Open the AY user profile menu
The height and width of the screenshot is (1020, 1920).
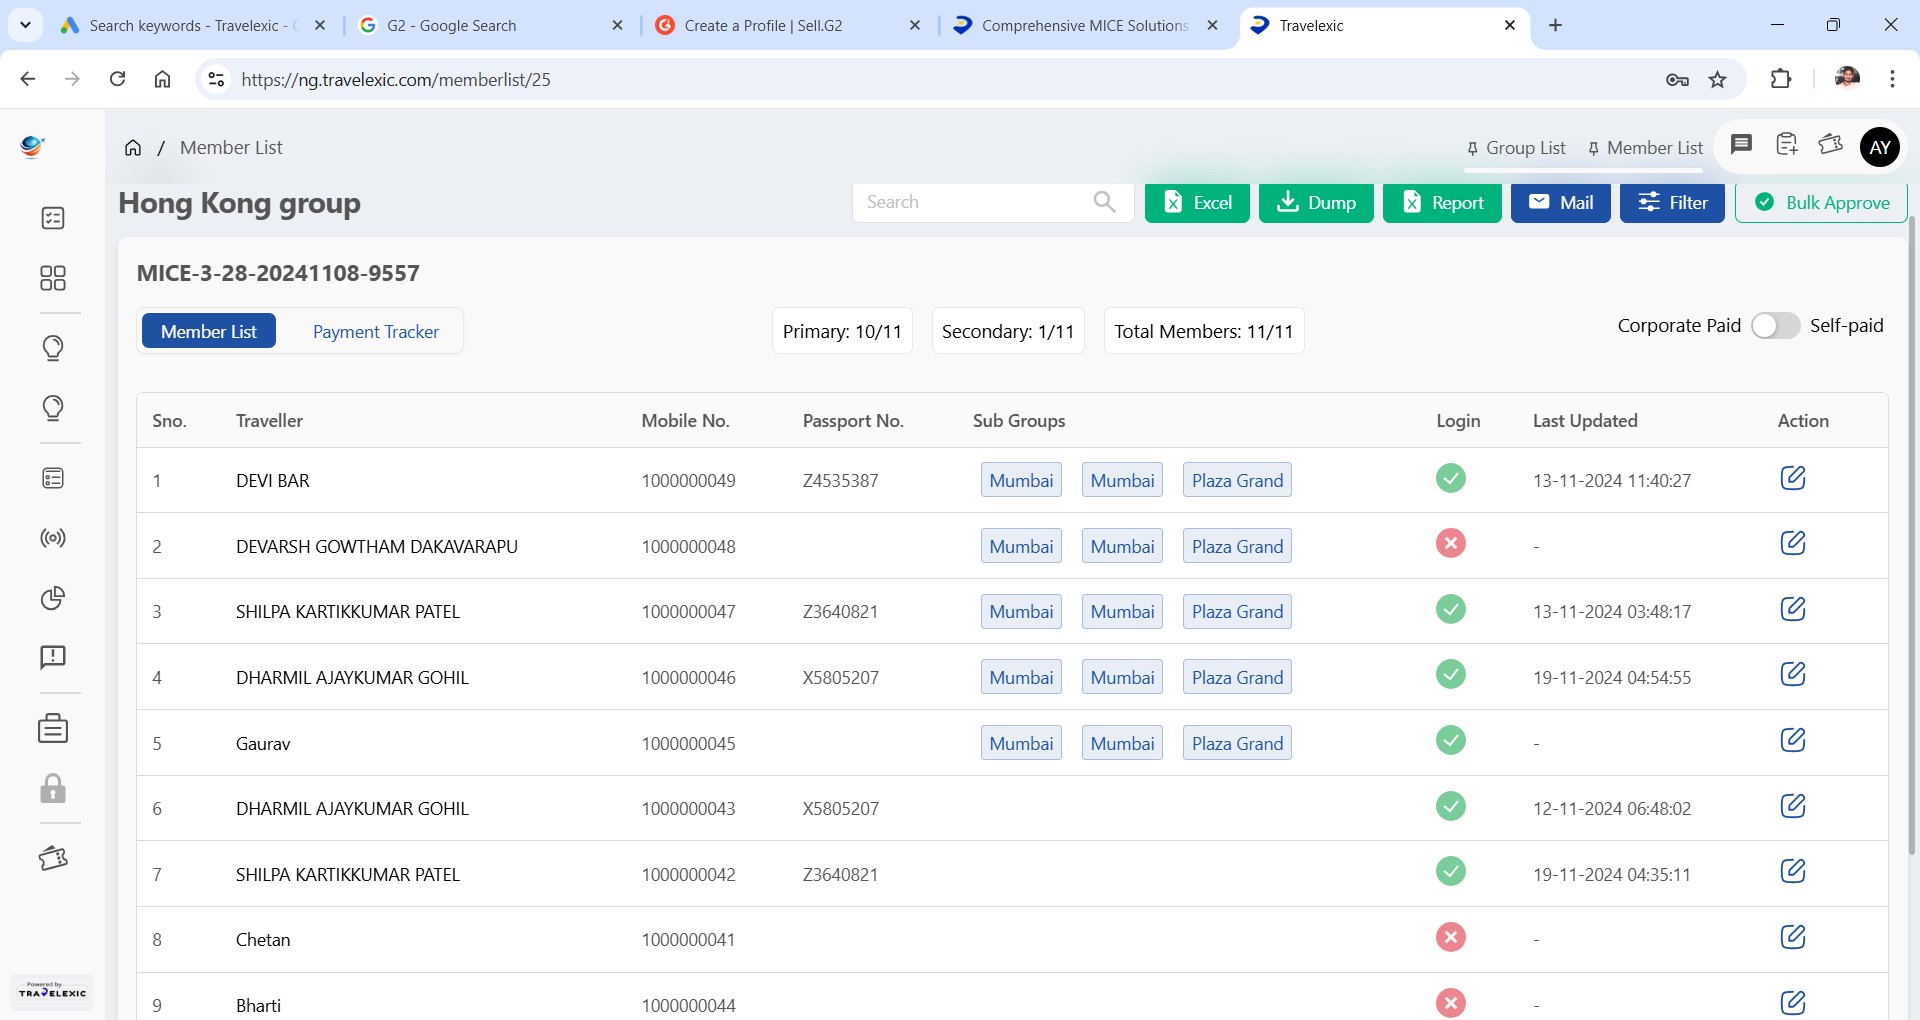pos(1880,147)
